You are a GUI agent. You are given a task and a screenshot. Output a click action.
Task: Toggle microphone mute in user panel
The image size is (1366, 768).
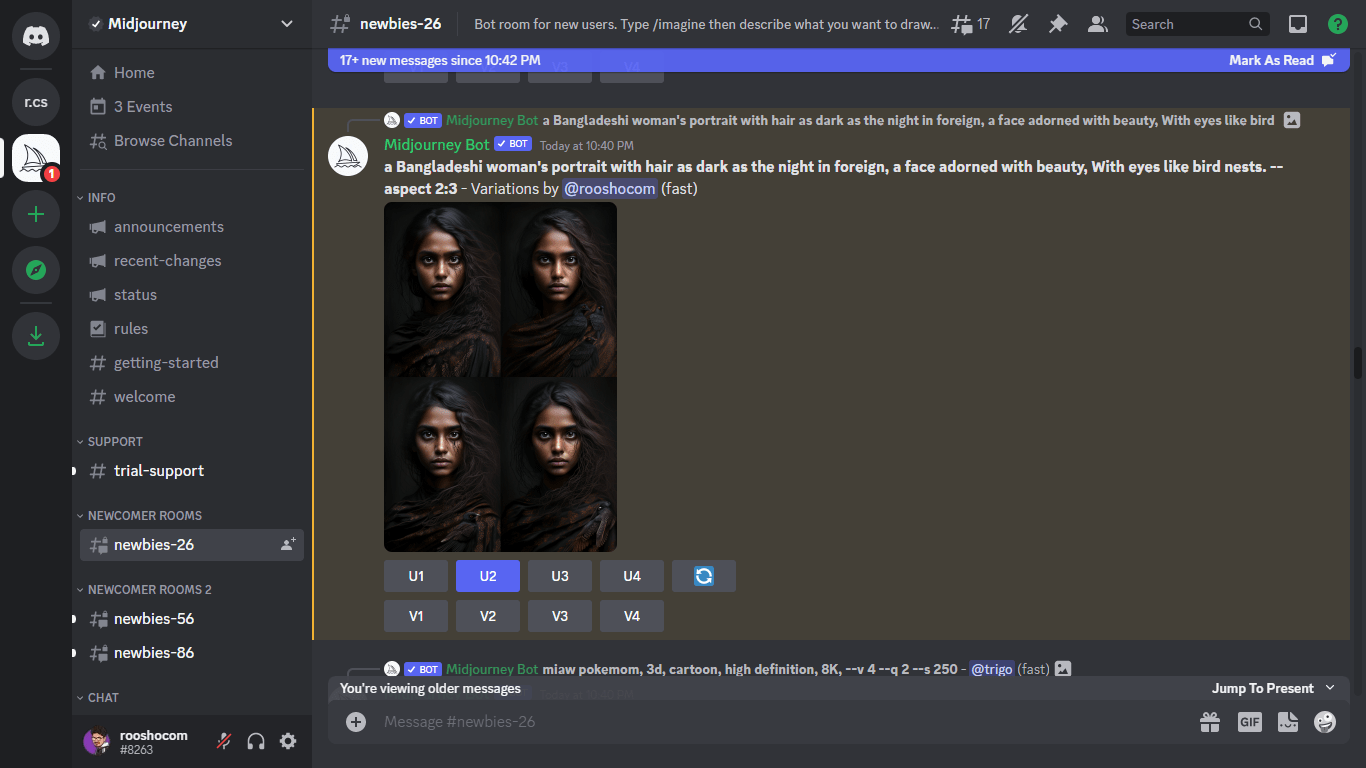[x=225, y=741]
